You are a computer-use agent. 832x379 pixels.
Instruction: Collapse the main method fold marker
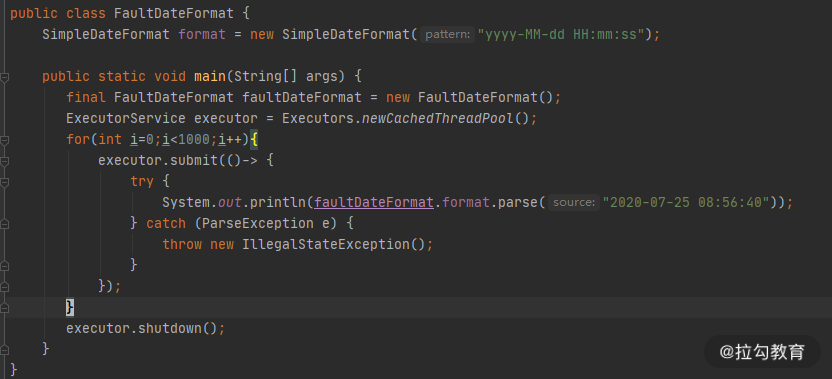click(4, 77)
